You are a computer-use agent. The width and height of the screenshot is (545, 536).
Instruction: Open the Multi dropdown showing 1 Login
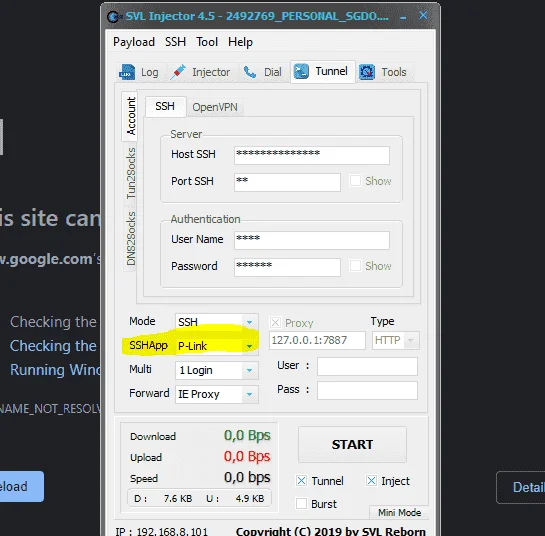pos(217,370)
